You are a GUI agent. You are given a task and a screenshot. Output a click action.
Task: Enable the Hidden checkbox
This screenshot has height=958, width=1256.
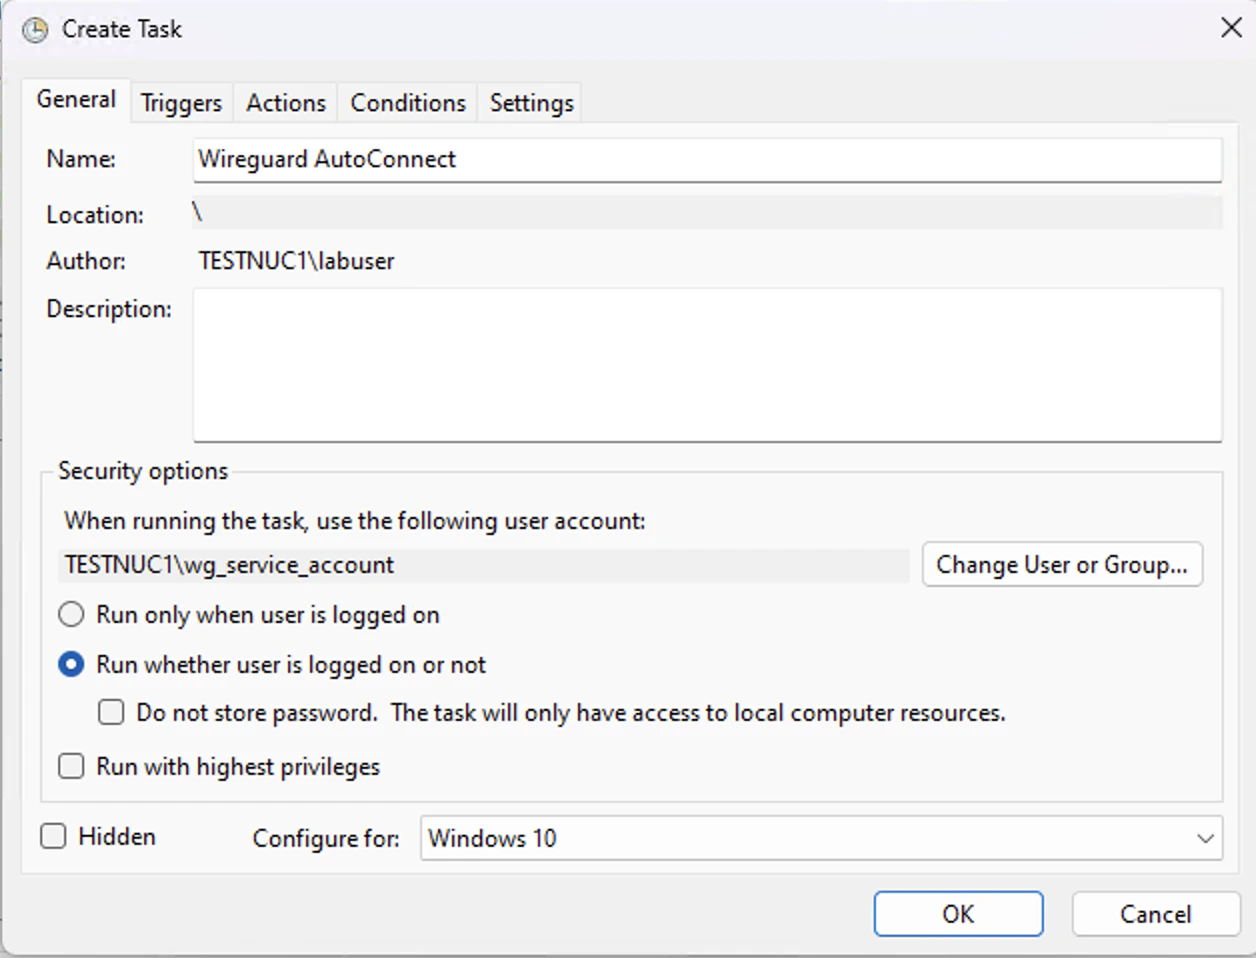click(x=53, y=836)
